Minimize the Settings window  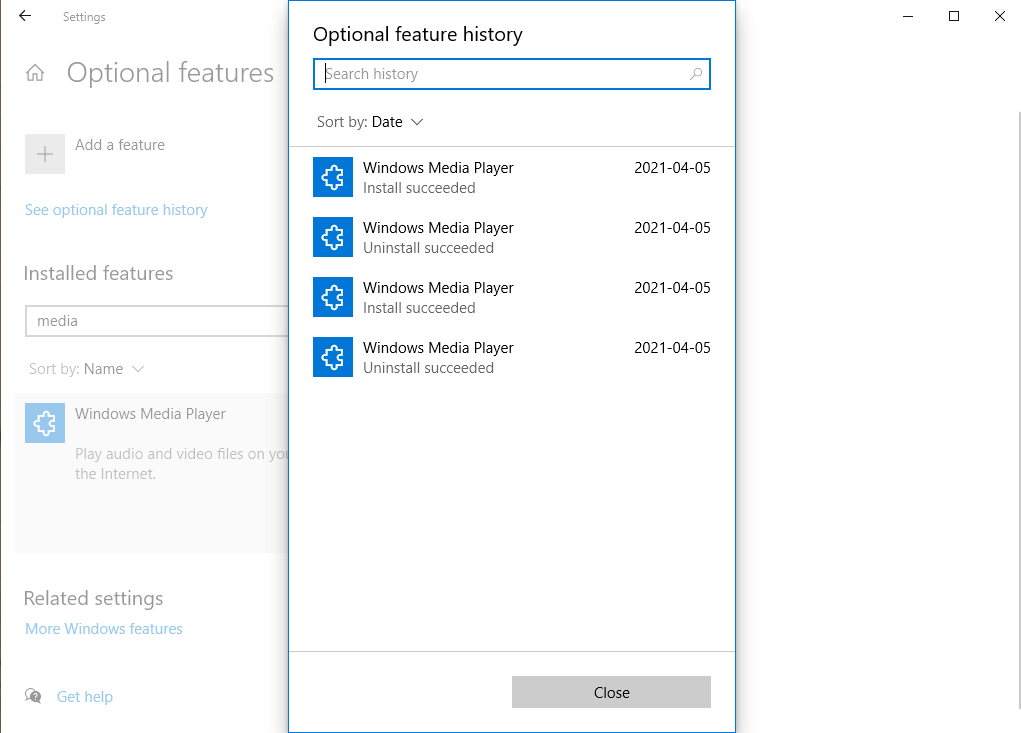pos(908,16)
